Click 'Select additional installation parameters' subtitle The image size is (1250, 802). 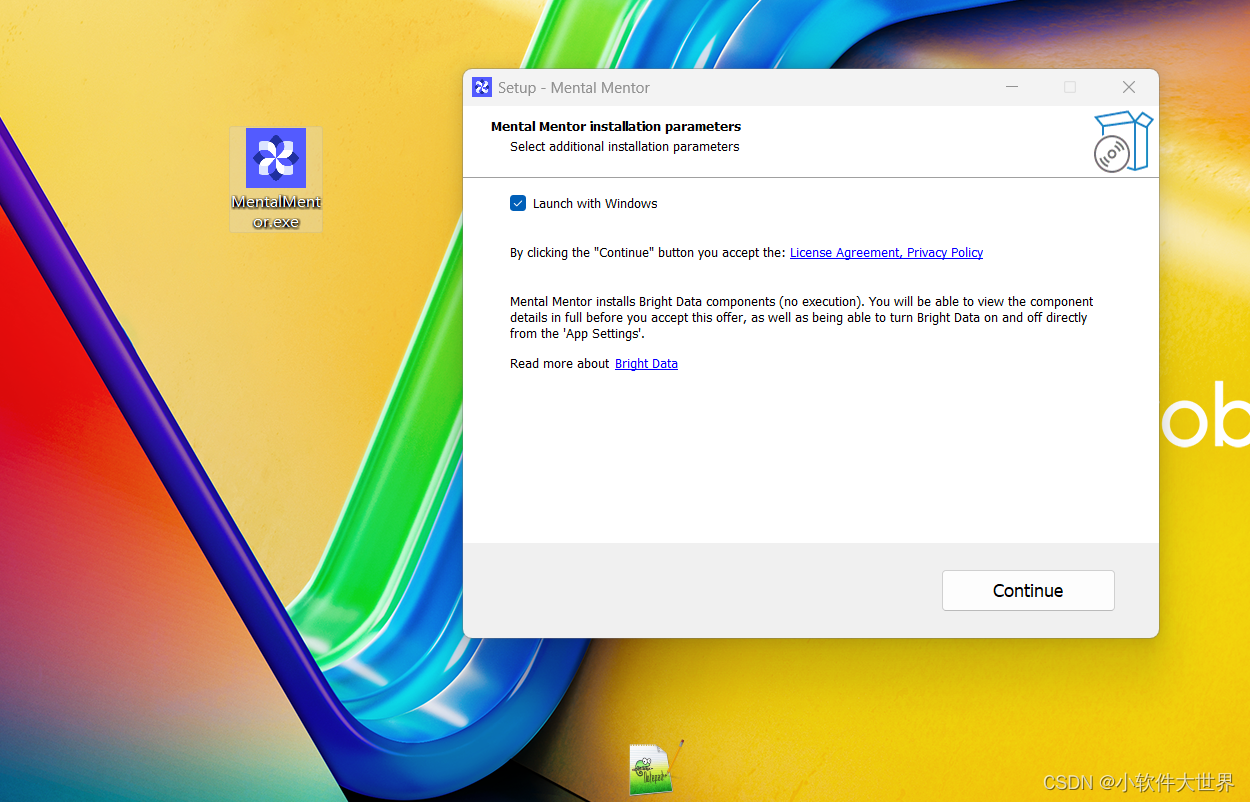pyautogui.click(x=625, y=147)
